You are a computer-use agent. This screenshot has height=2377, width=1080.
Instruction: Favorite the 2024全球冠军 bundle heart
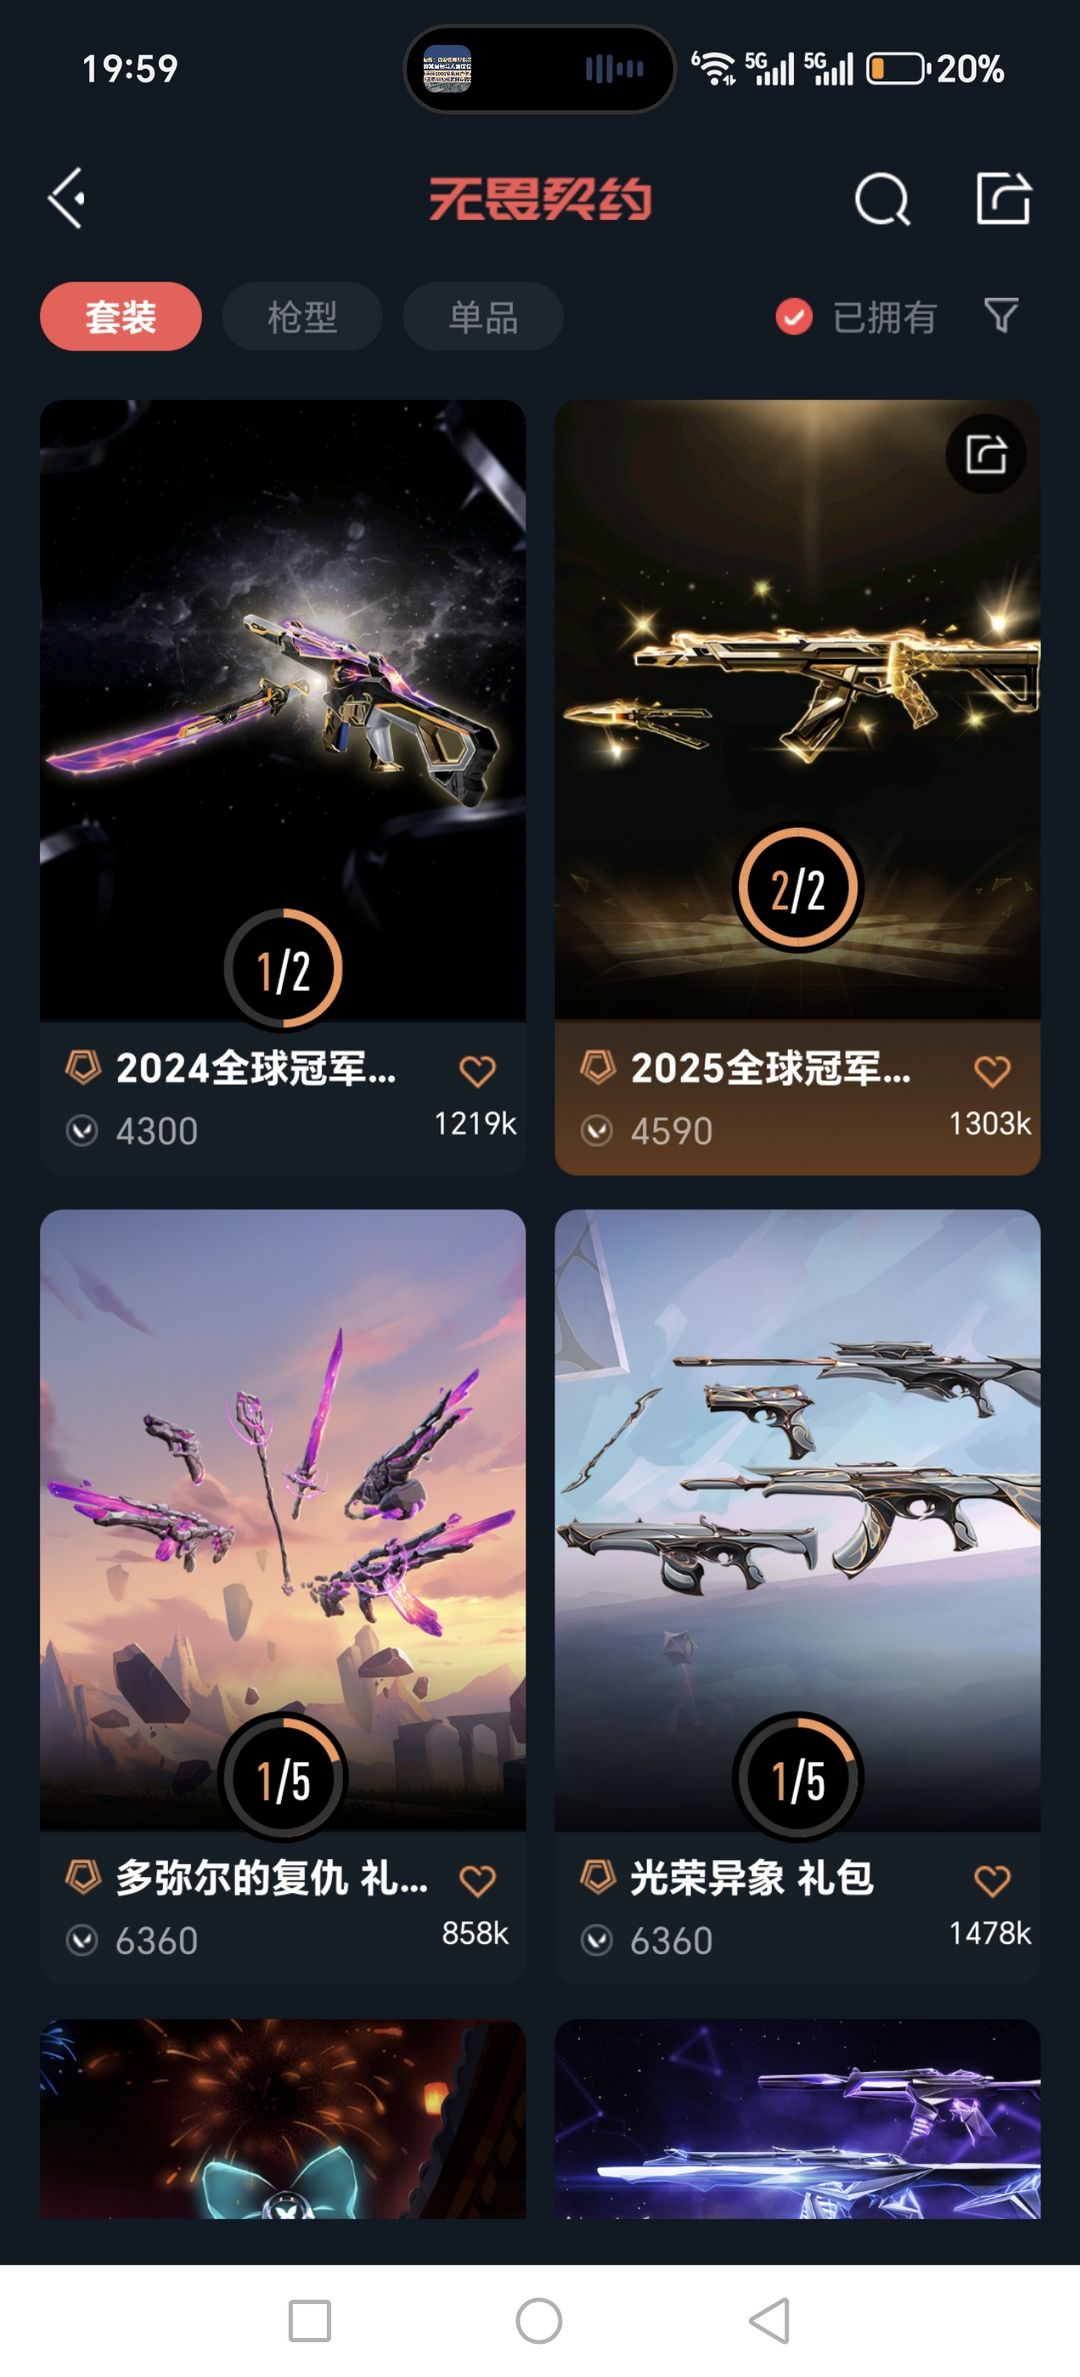477,1071
